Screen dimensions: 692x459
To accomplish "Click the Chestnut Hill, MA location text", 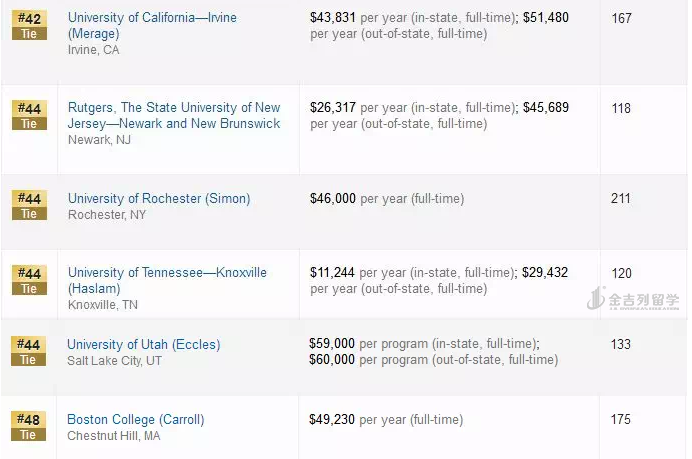I will coord(113,435).
